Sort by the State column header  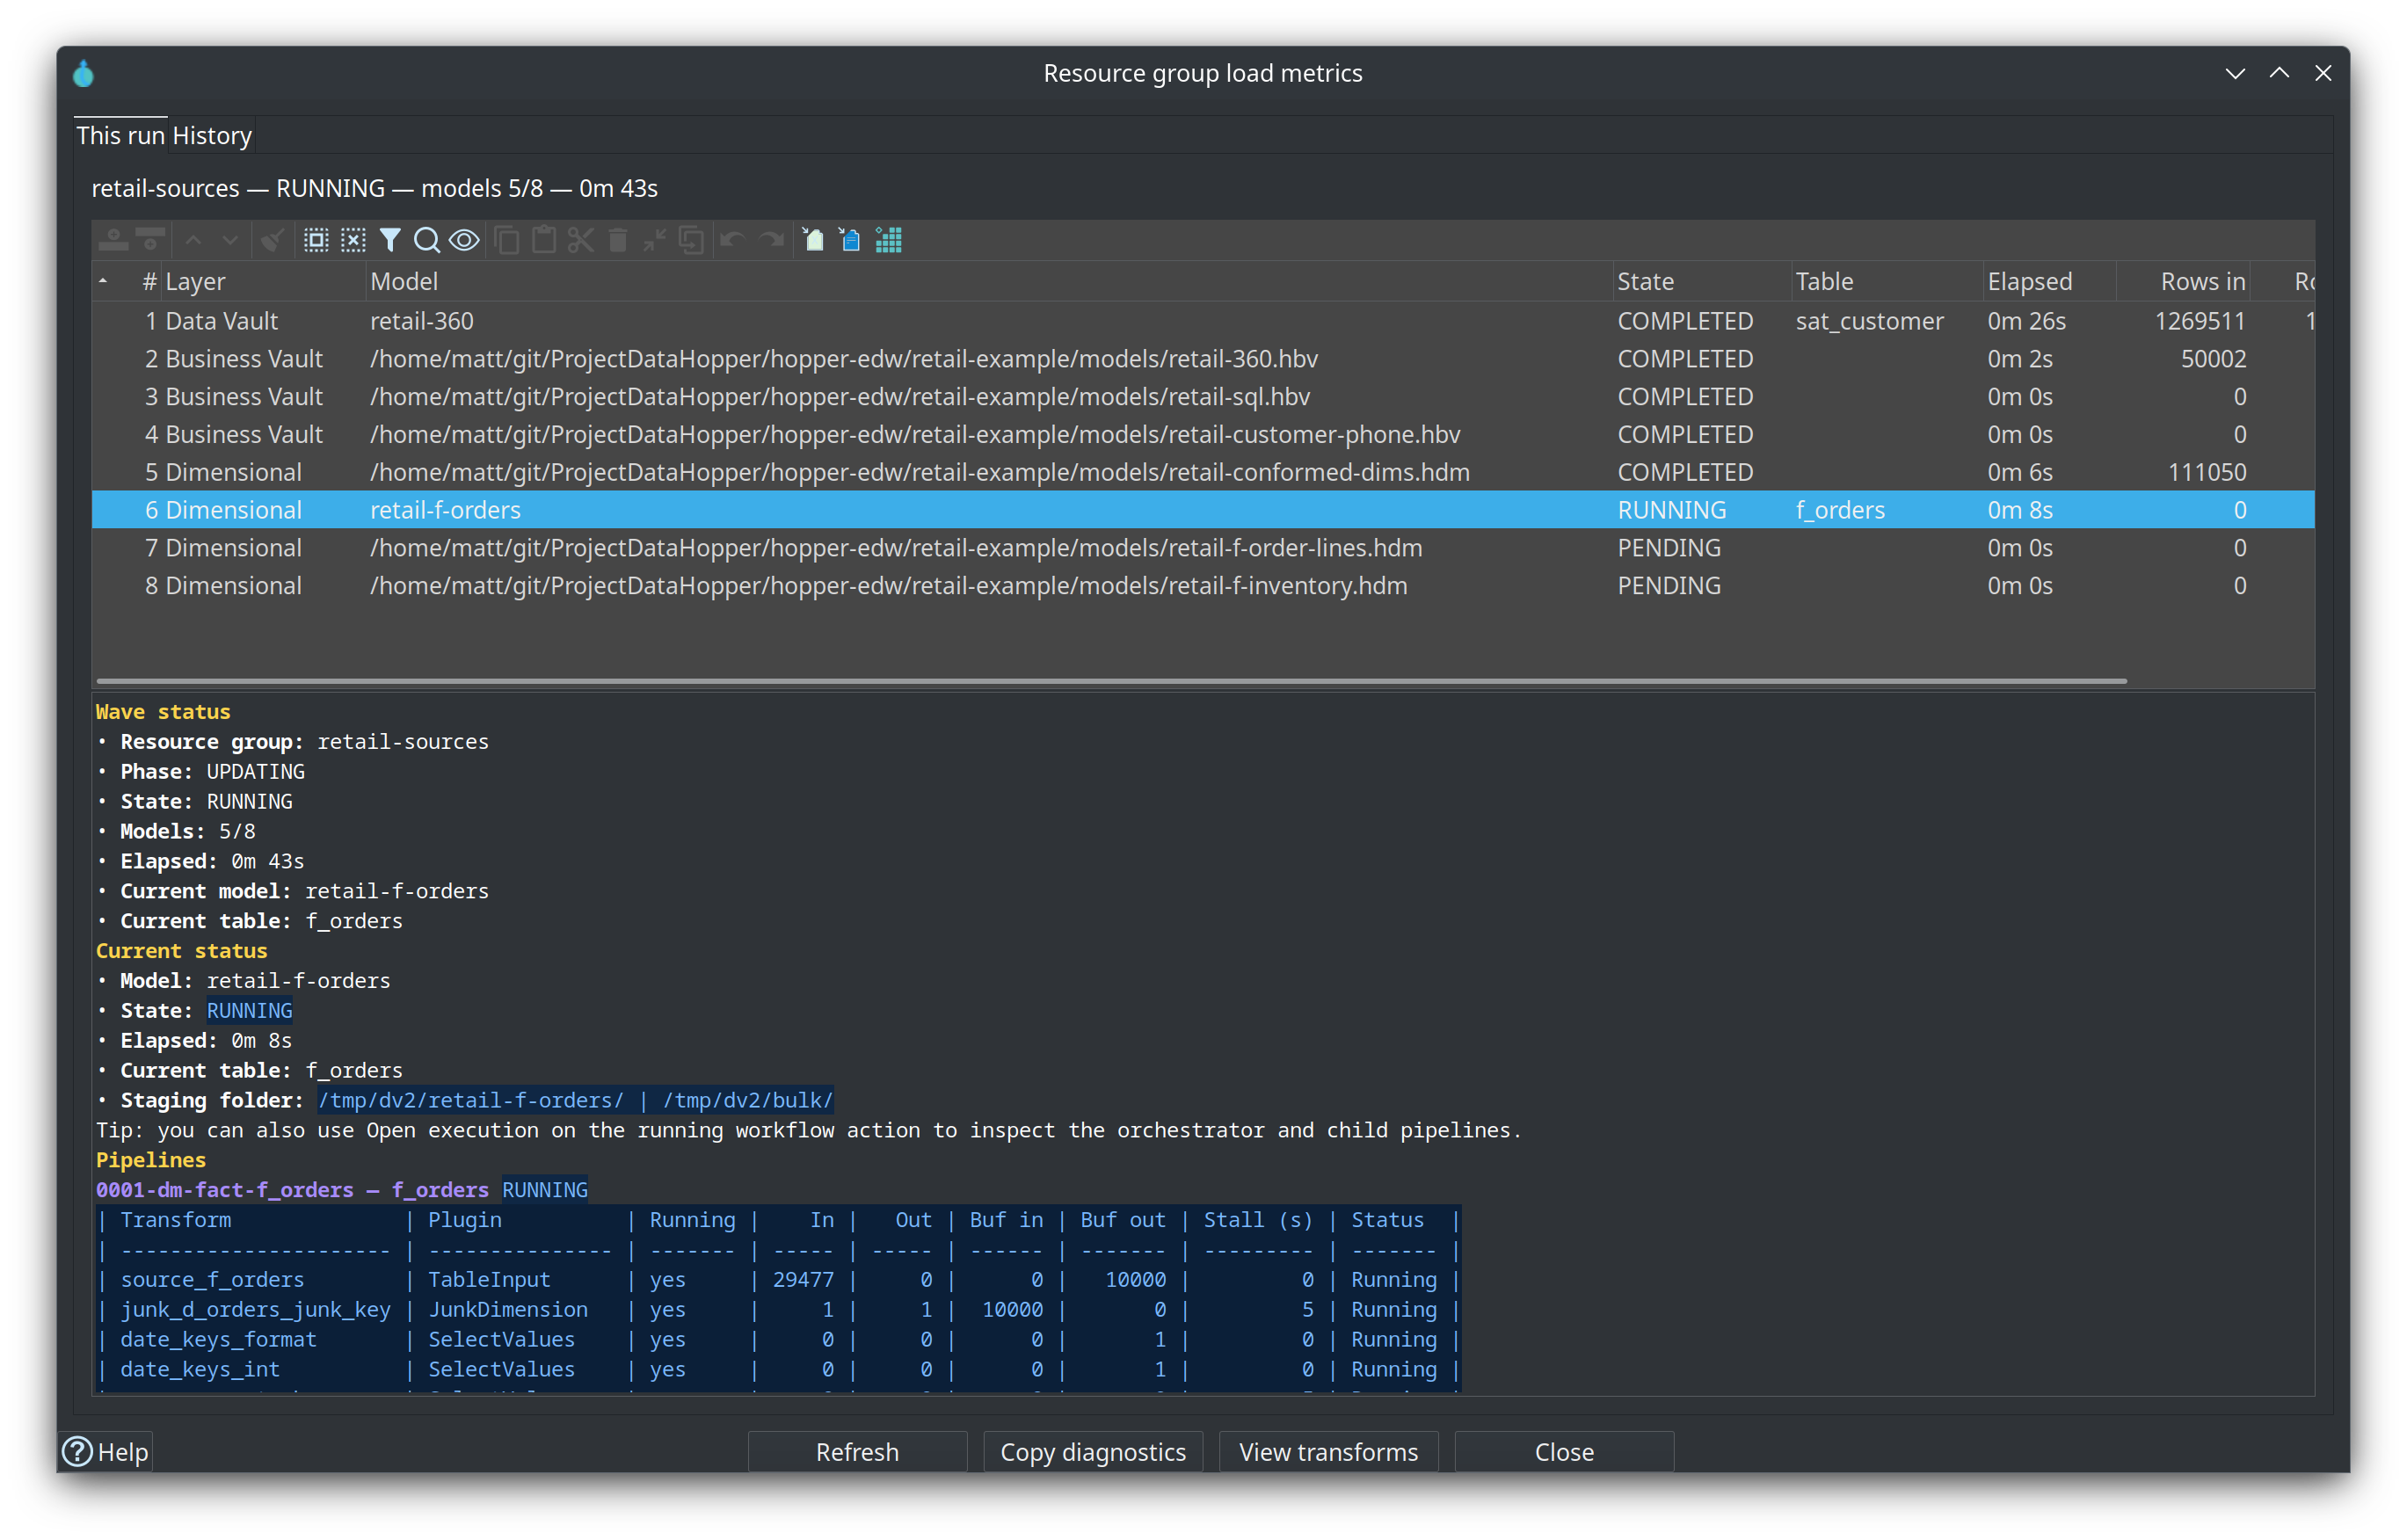pyautogui.click(x=1701, y=281)
